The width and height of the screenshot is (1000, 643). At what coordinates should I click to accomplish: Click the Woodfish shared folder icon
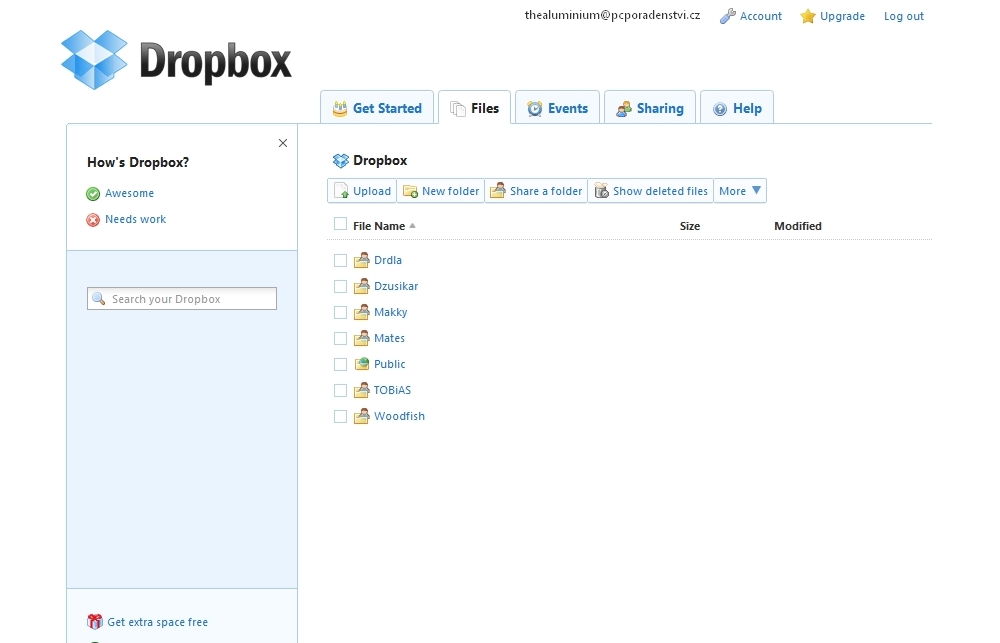pyautogui.click(x=362, y=416)
